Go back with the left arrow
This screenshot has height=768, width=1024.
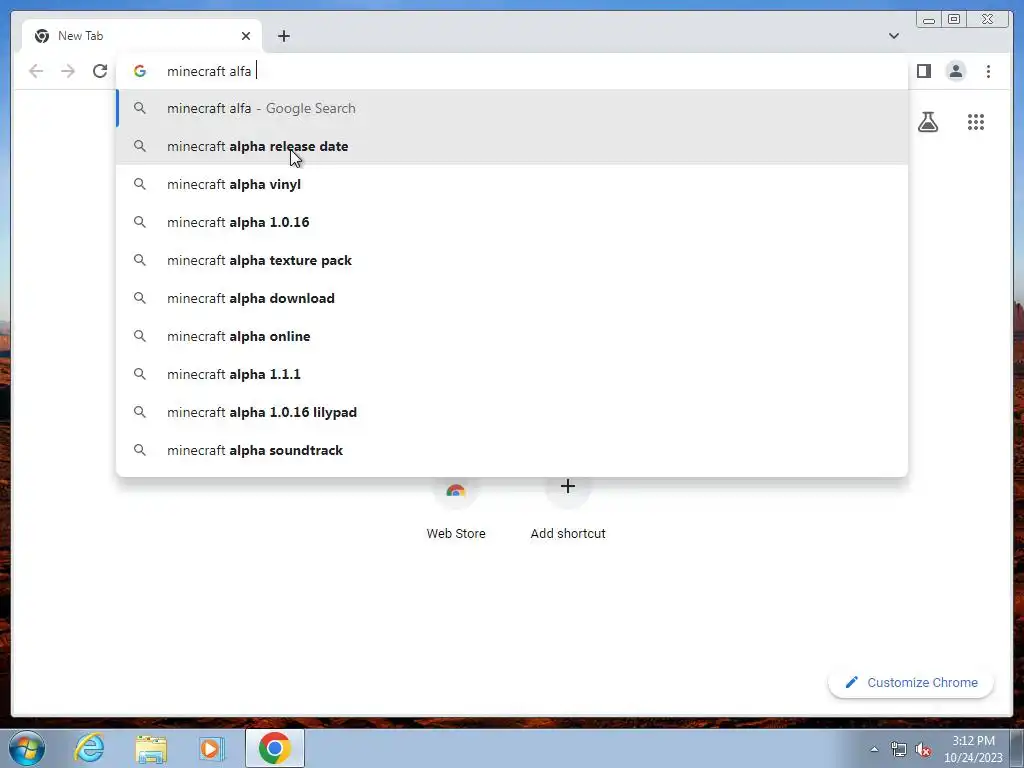coord(36,71)
